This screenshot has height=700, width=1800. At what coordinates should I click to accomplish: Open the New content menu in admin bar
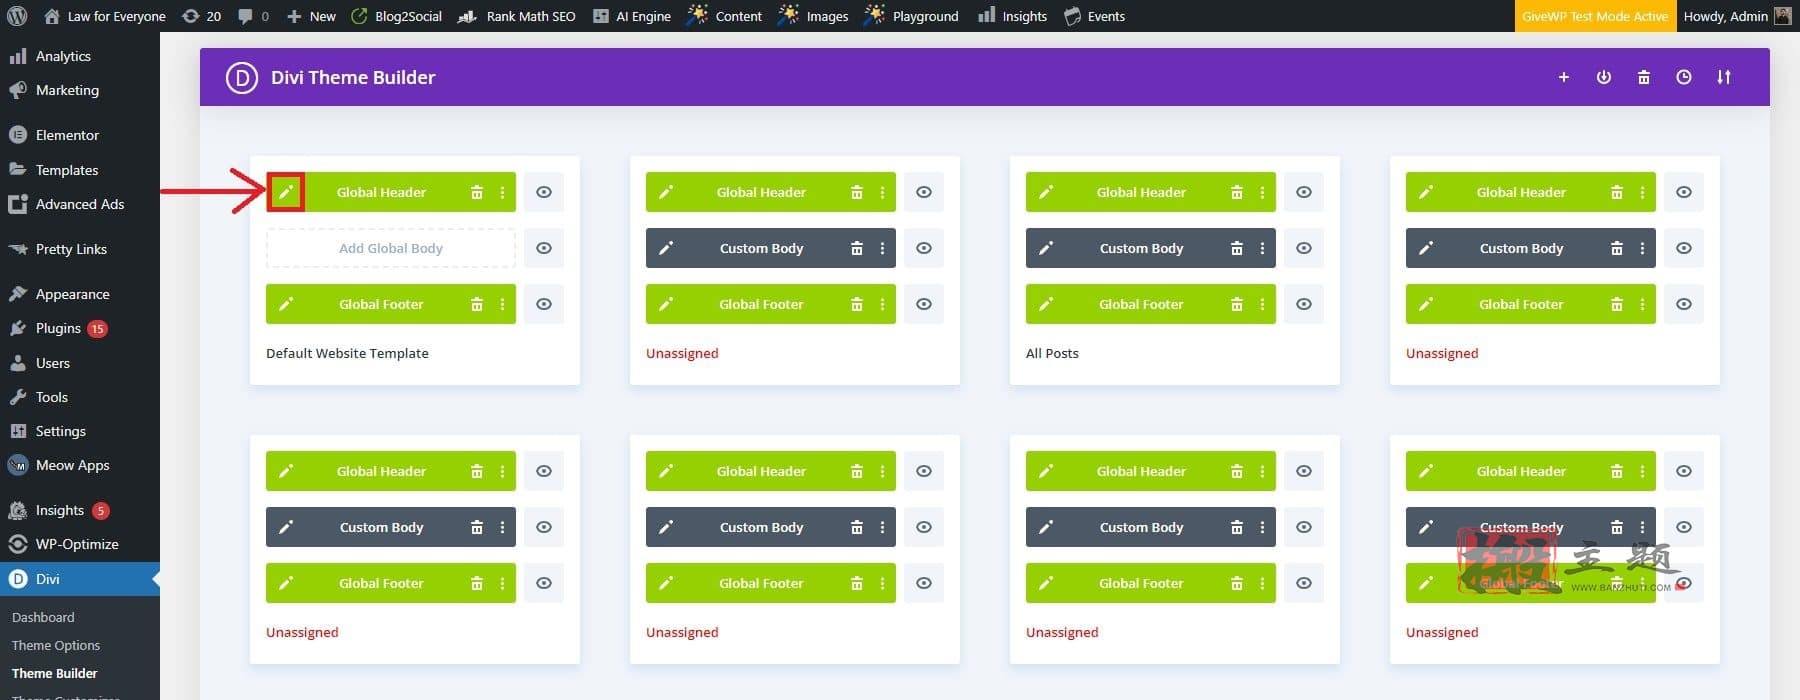coord(311,16)
